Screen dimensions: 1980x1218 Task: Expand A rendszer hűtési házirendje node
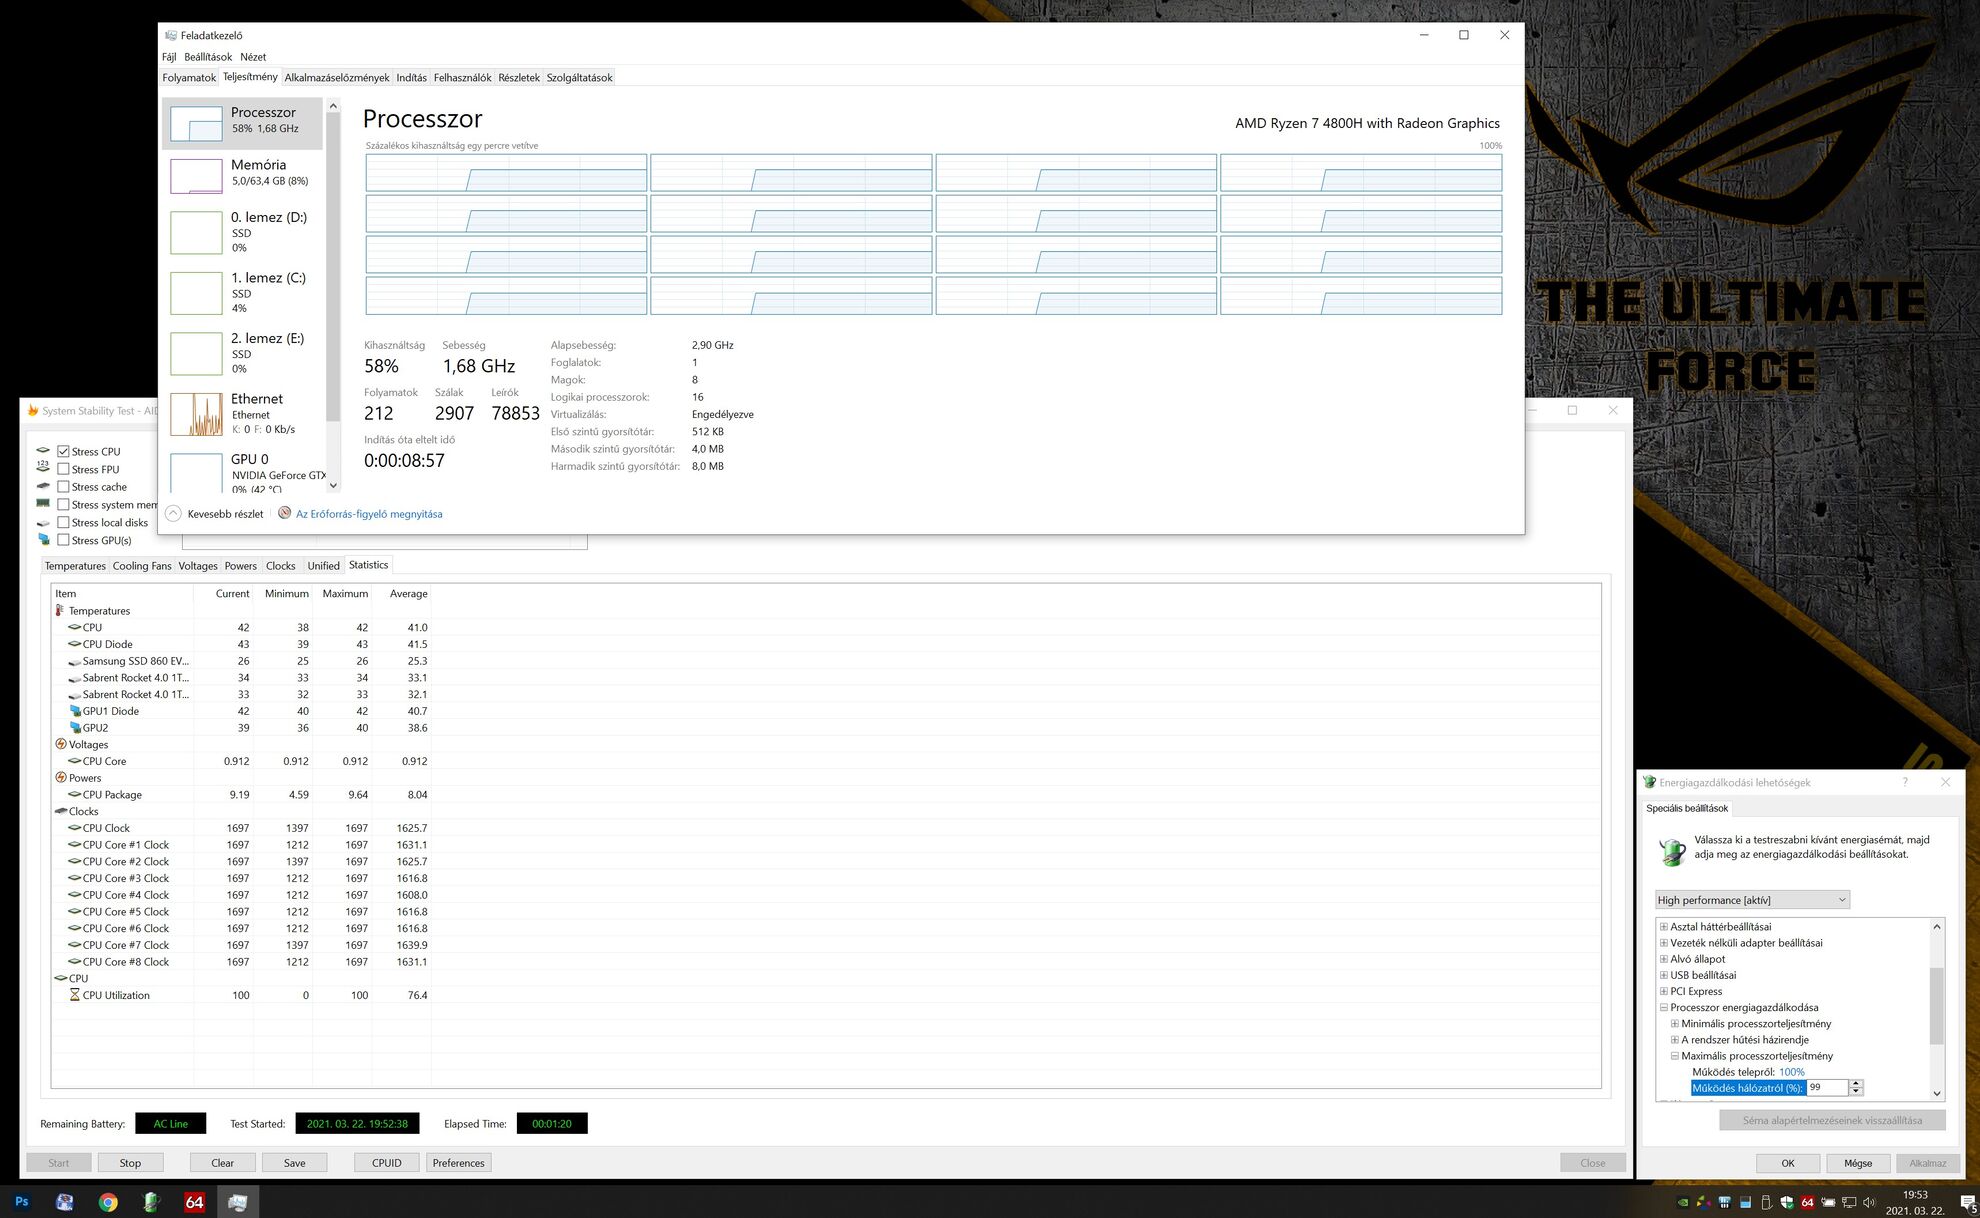point(1675,1040)
